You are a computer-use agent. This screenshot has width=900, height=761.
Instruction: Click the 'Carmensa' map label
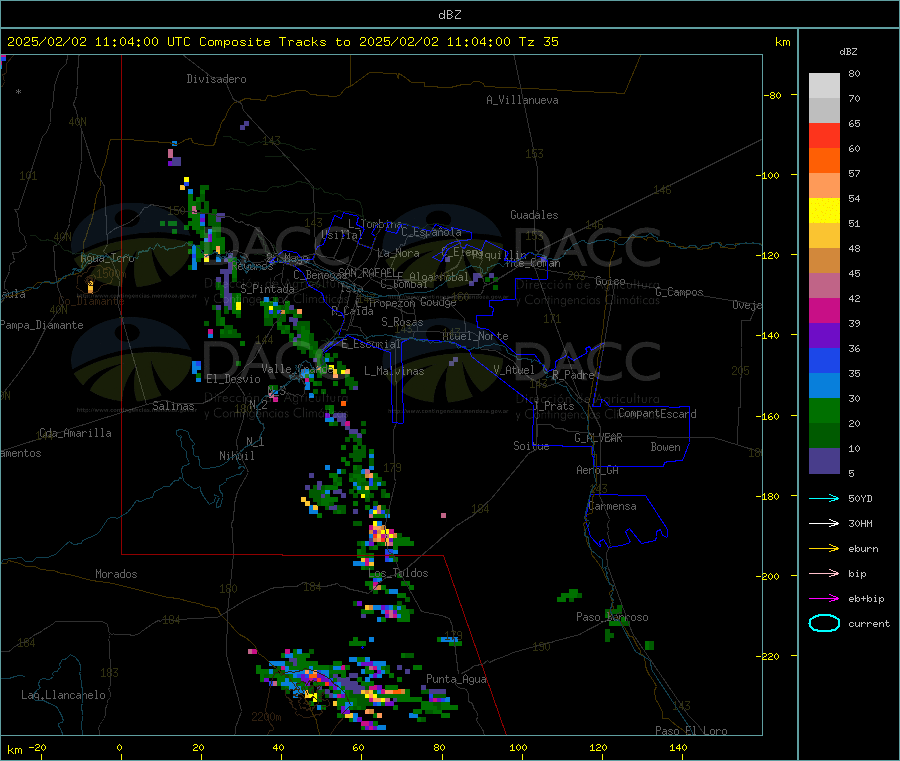[612, 506]
